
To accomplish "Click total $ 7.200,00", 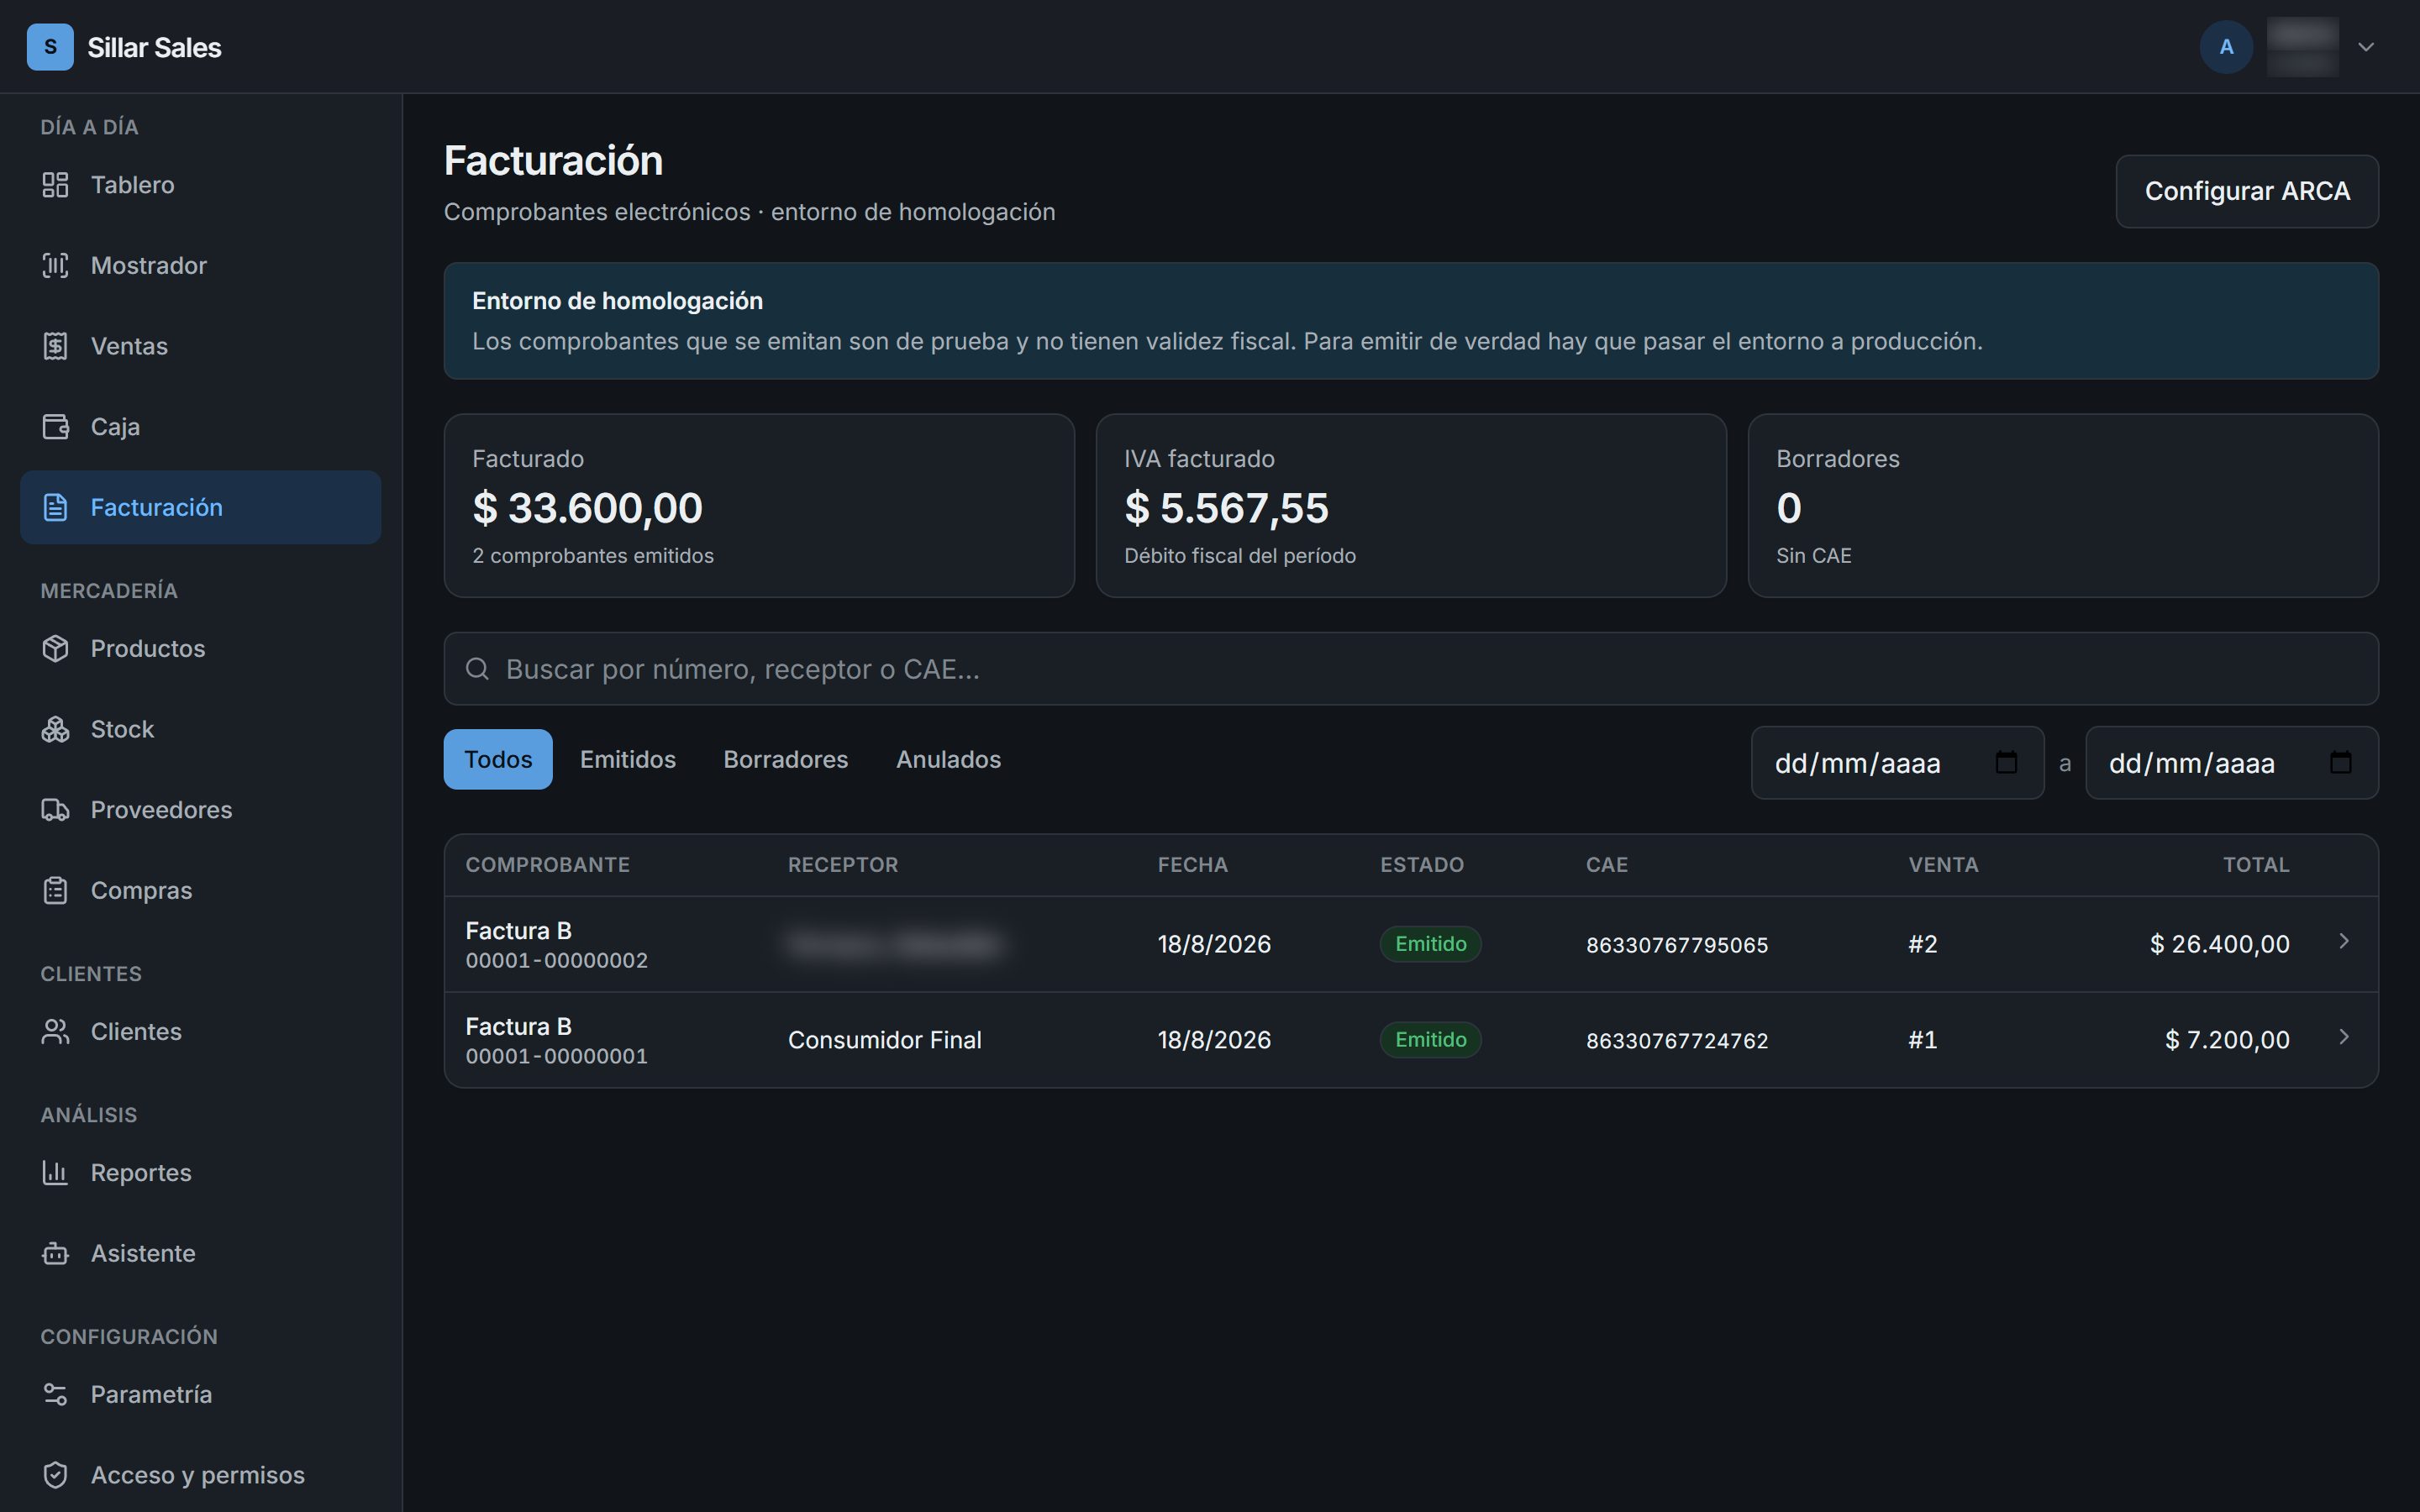I will [2227, 1040].
